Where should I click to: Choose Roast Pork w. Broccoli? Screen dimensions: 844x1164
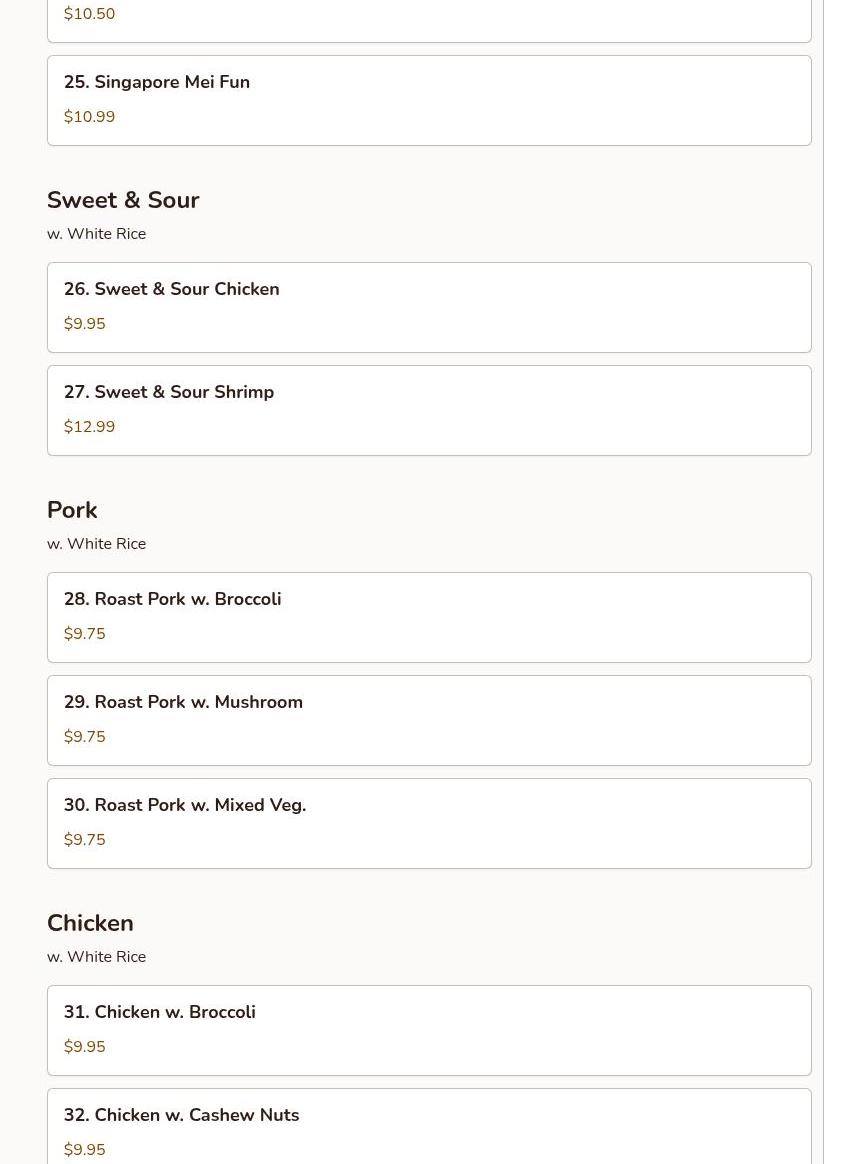[172, 599]
